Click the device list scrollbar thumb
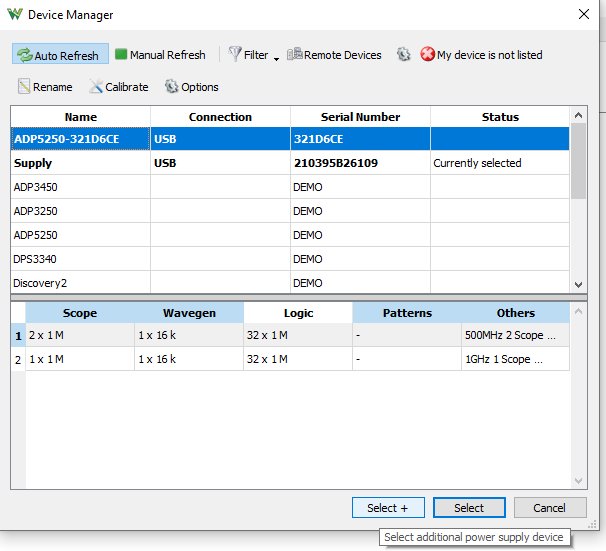This screenshot has height=551, width=606. [578, 161]
